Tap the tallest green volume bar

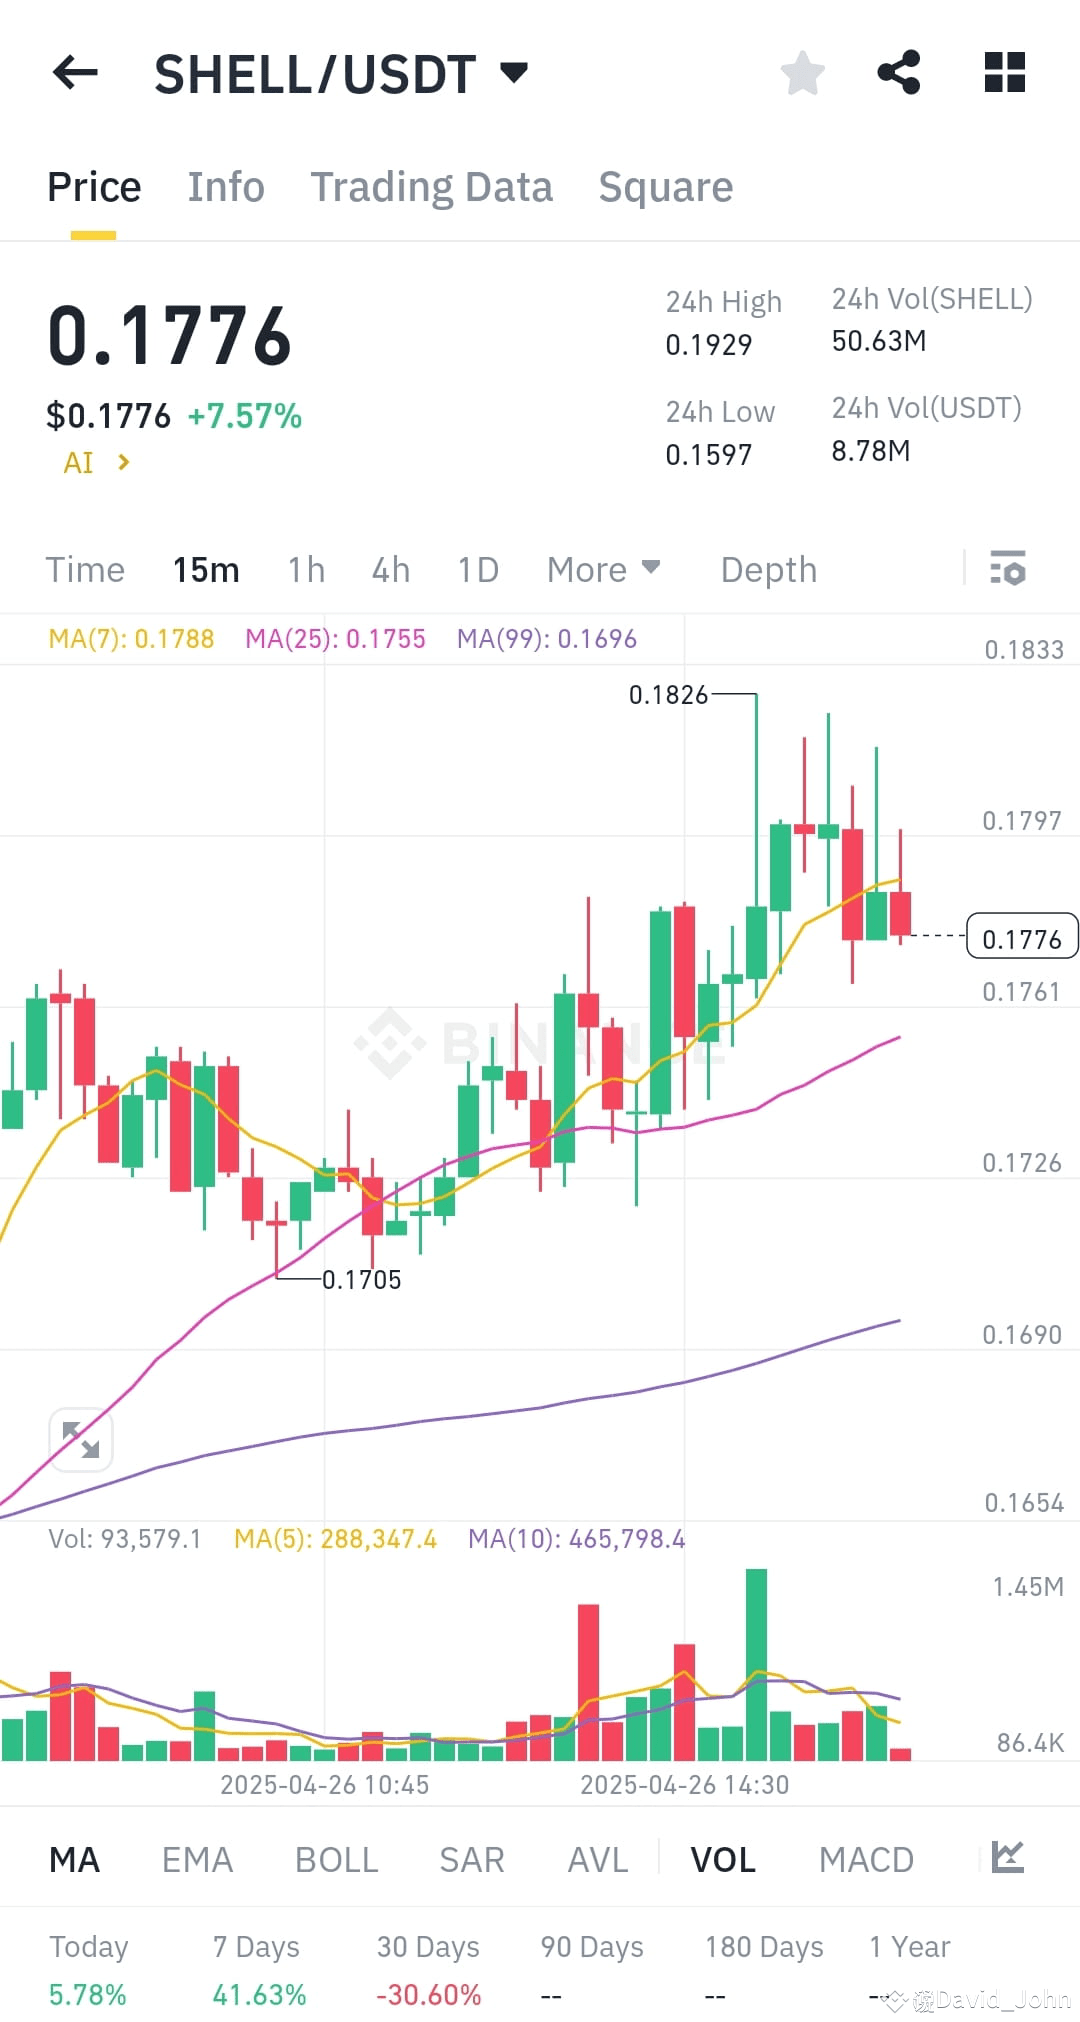pos(756,1665)
